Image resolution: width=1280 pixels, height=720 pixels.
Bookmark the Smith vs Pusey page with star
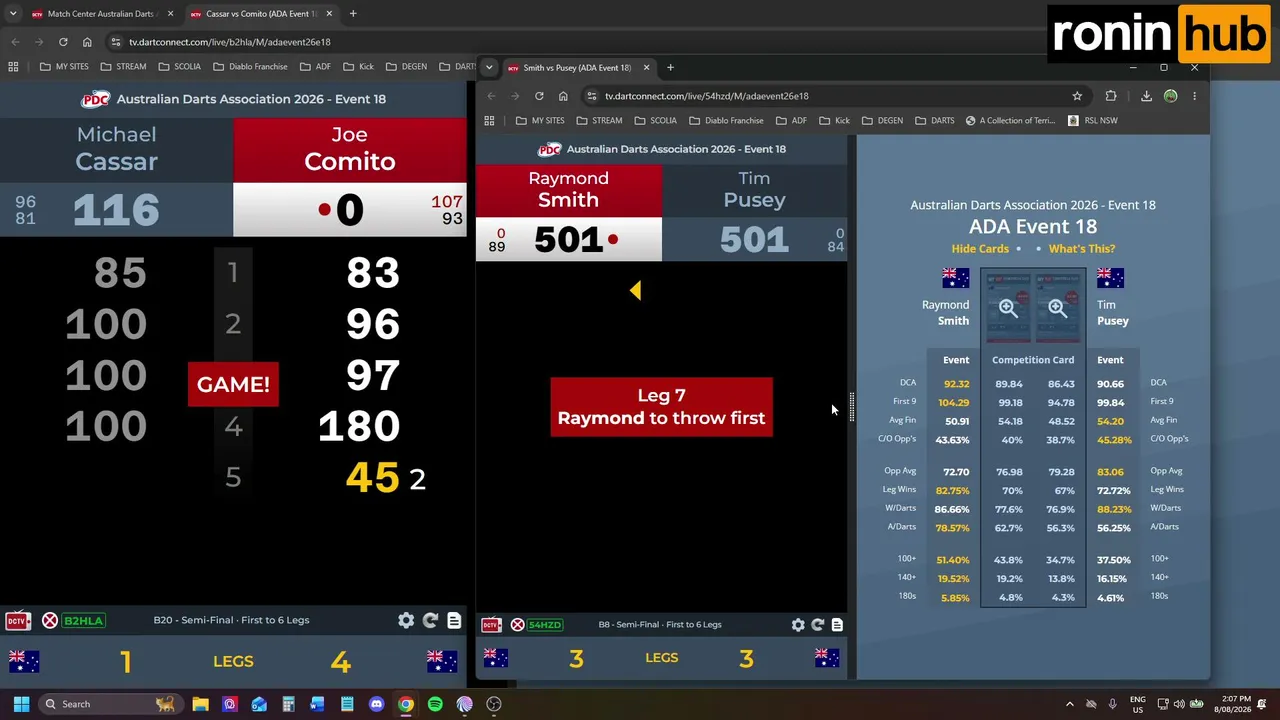pyautogui.click(x=1077, y=96)
